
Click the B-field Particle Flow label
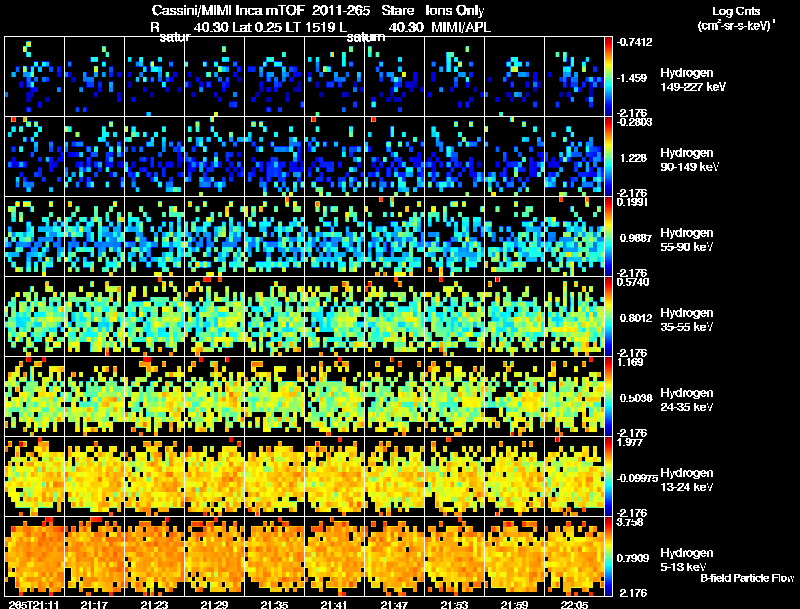click(x=747, y=578)
